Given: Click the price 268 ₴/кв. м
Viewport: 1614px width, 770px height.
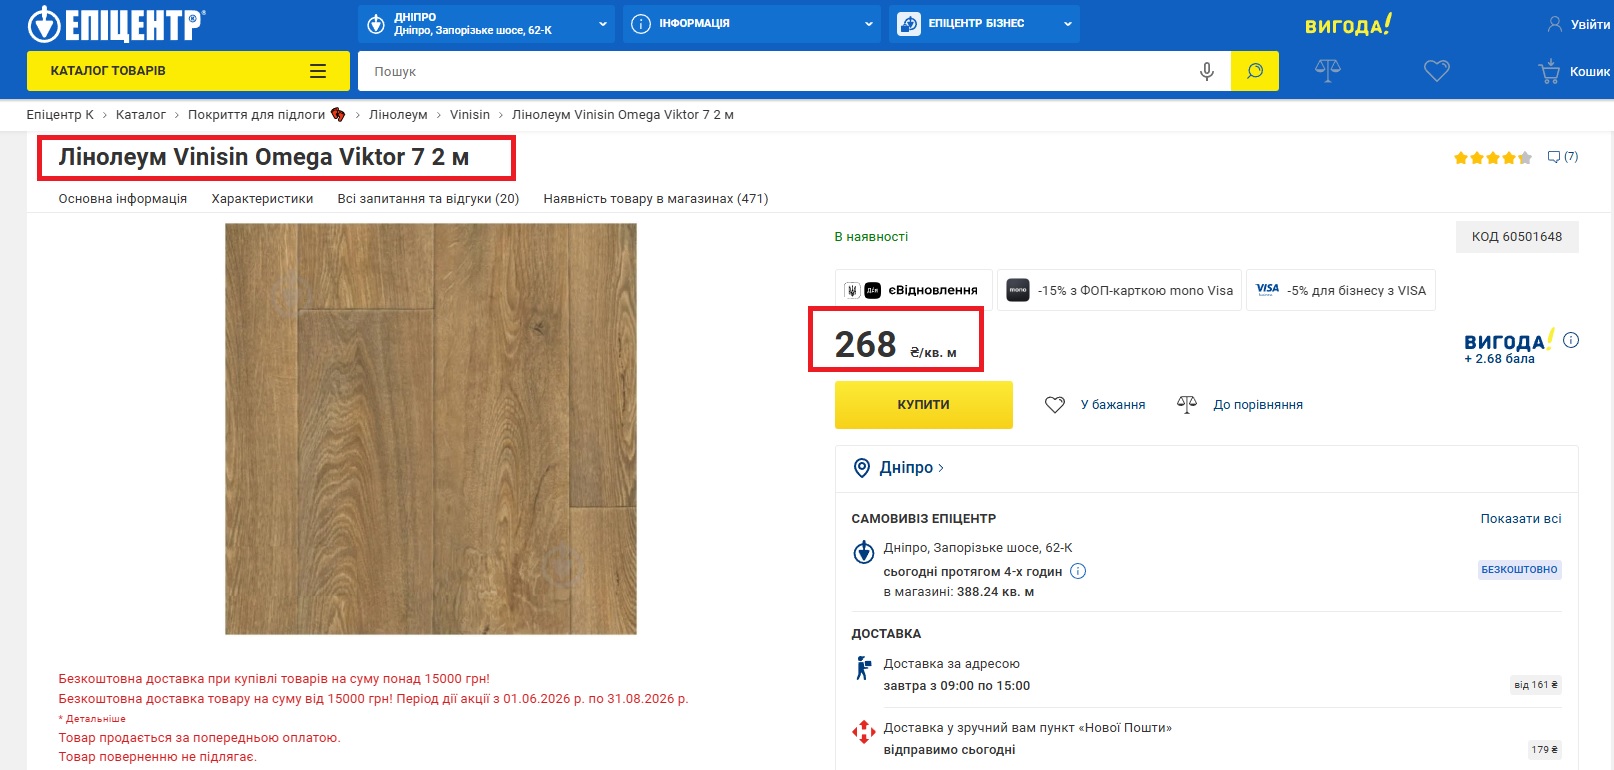Looking at the screenshot, I should point(896,344).
